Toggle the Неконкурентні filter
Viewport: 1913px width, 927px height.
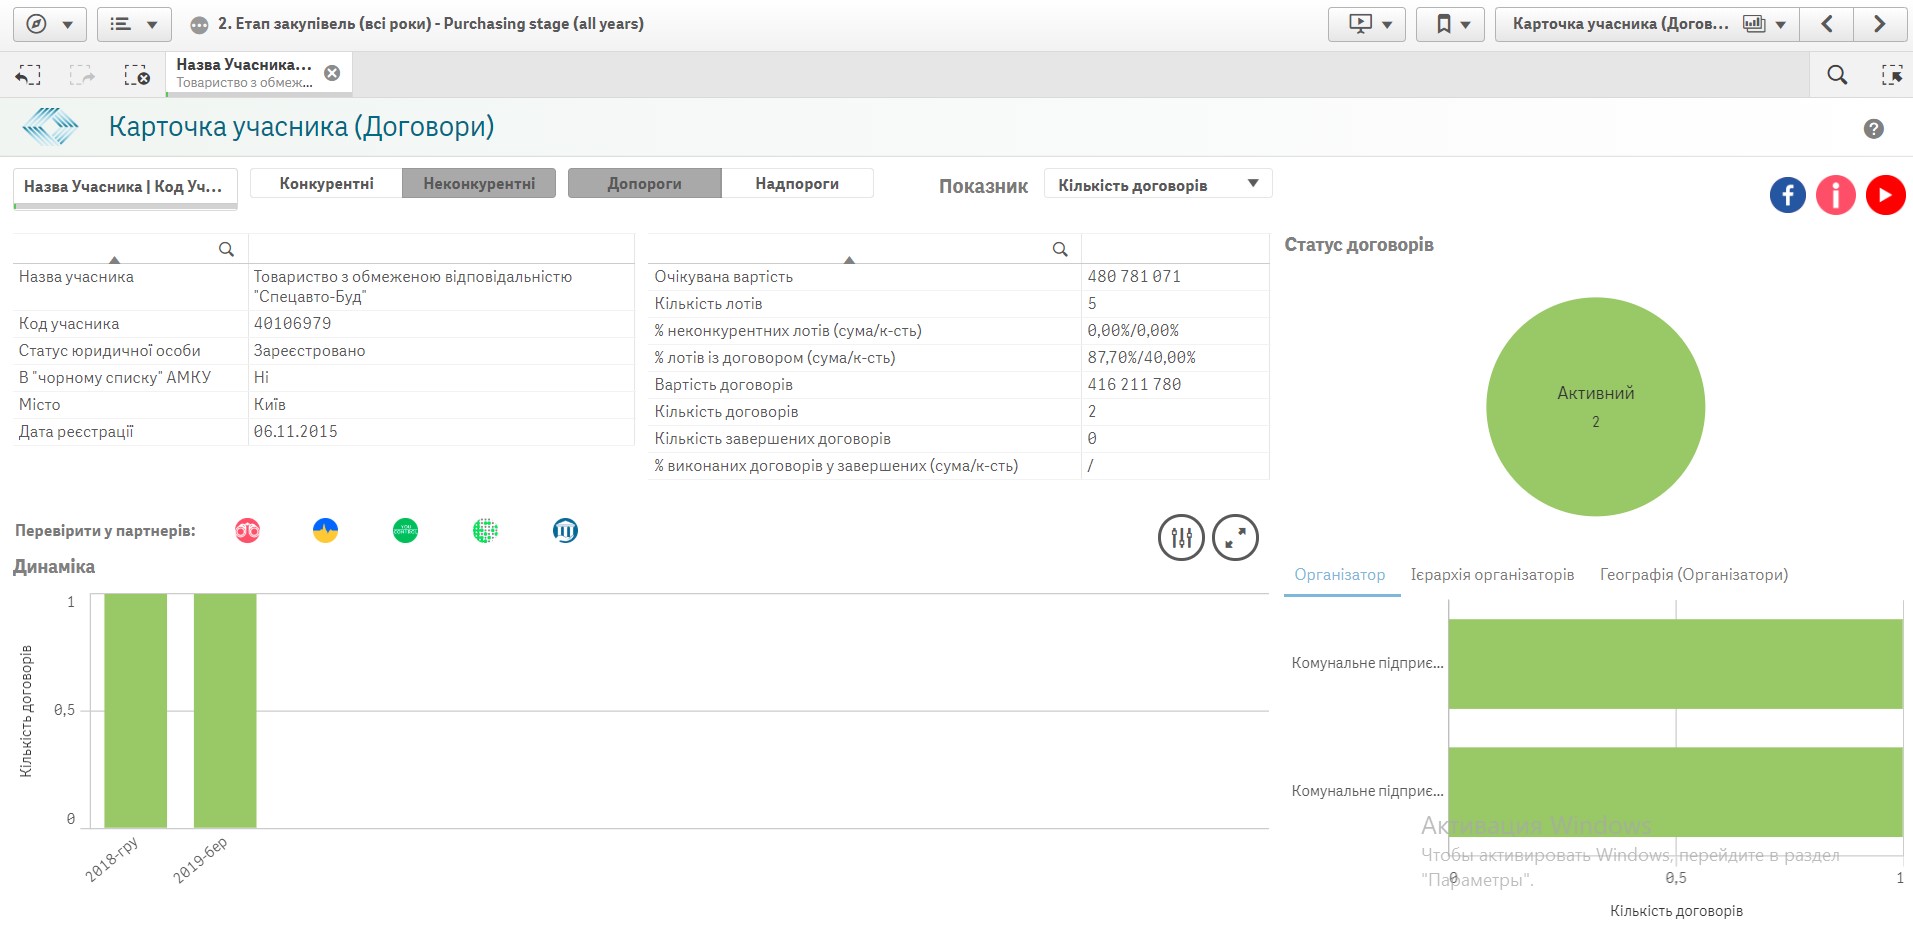pyautogui.click(x=479, y=184)
